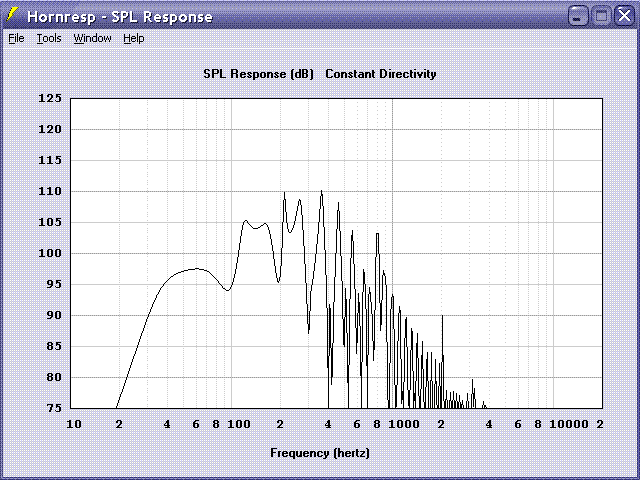Maximize the Hornresp SPL Response window
The width and height of the screenshot is (640, 480).
[601, 16]
